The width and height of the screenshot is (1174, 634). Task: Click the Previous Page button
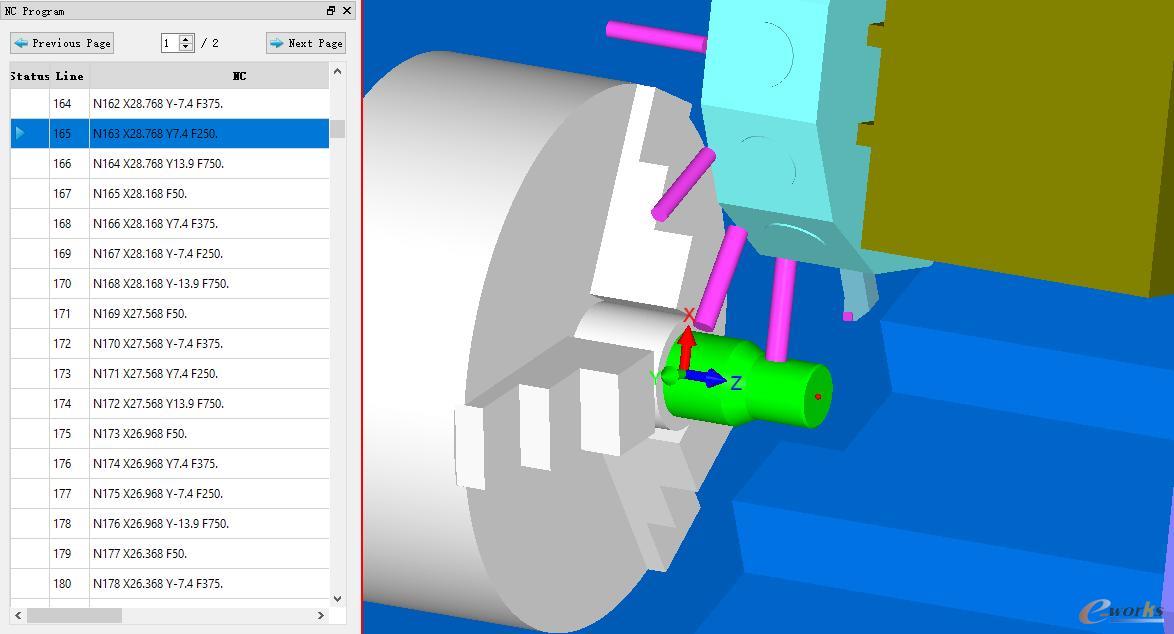62,43
